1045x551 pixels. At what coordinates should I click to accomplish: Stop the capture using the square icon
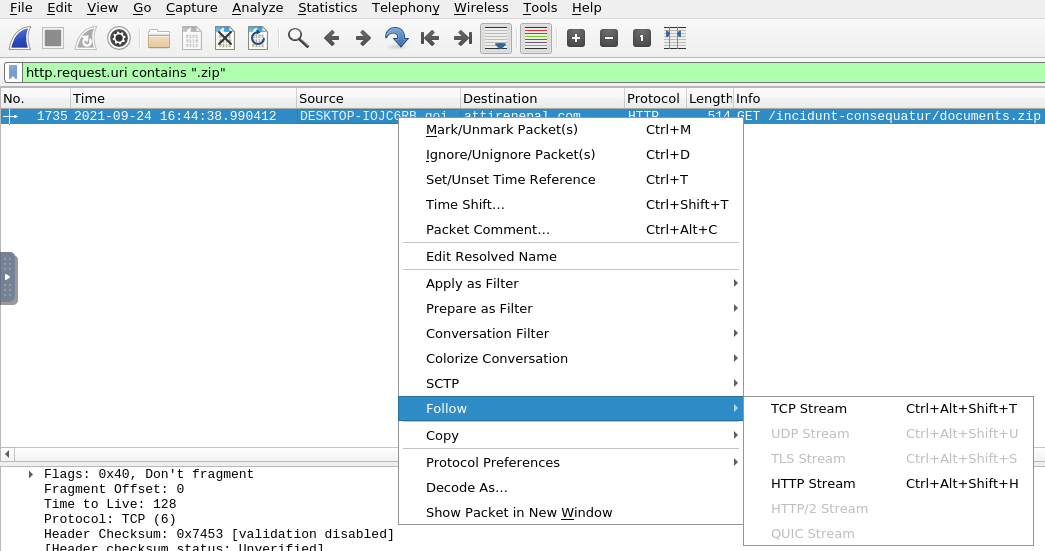(x=53, y=38)
